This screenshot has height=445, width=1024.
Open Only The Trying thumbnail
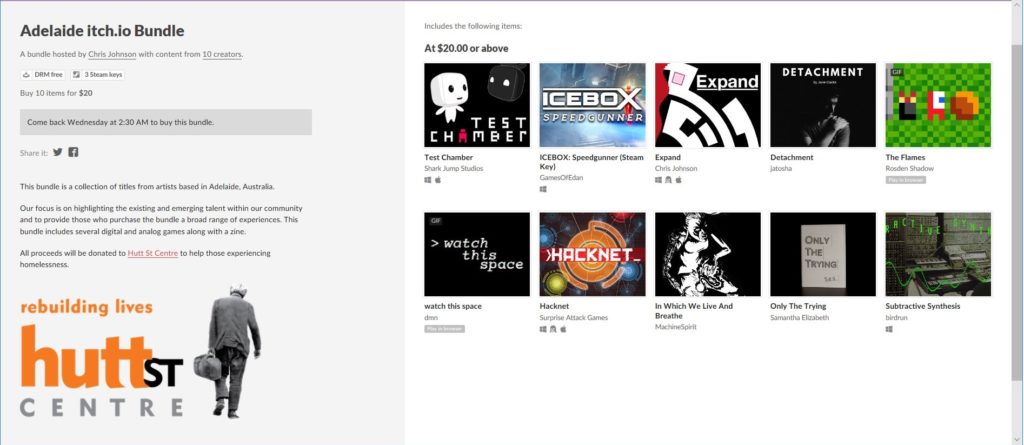coord(823,254)
